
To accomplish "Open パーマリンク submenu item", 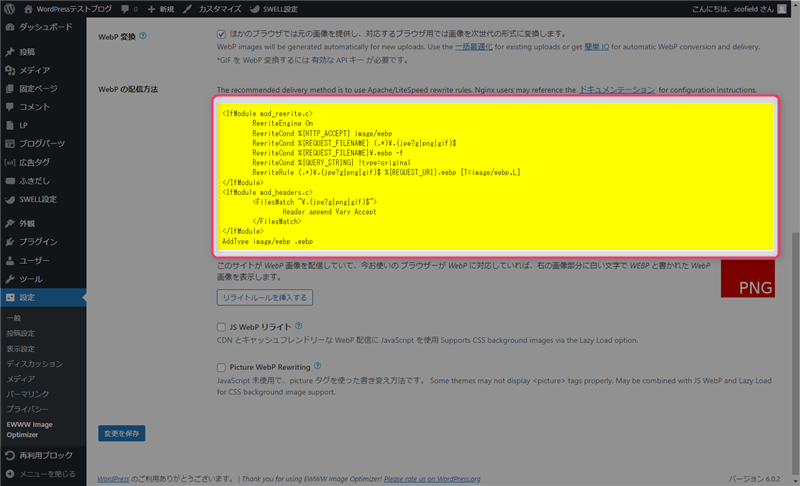I will [x=28, y=394].
